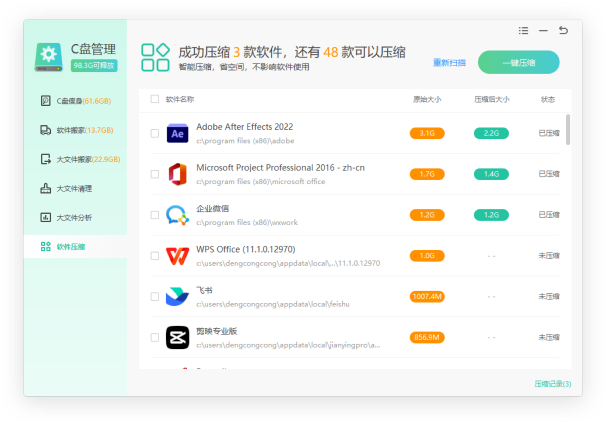
Task: Click the 2.2G compressed size badge
Action: 491,133
